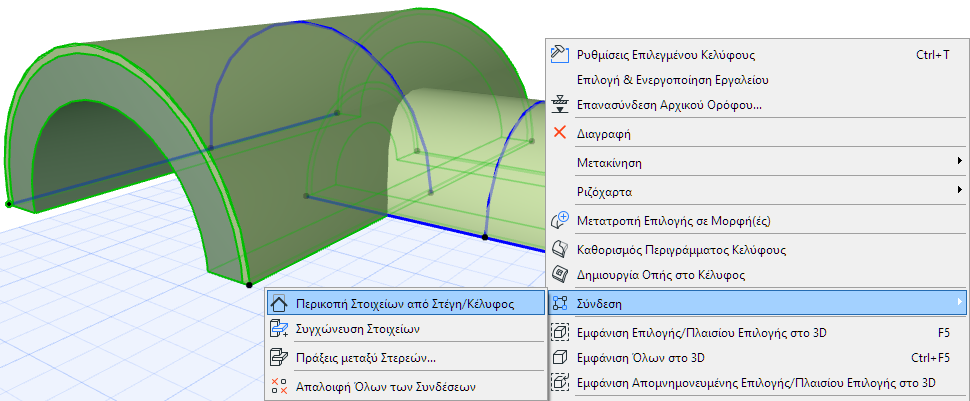Select Καθορισμός Περιγράμματος Κελύφους
970x401 pixels.
[756, 250]
